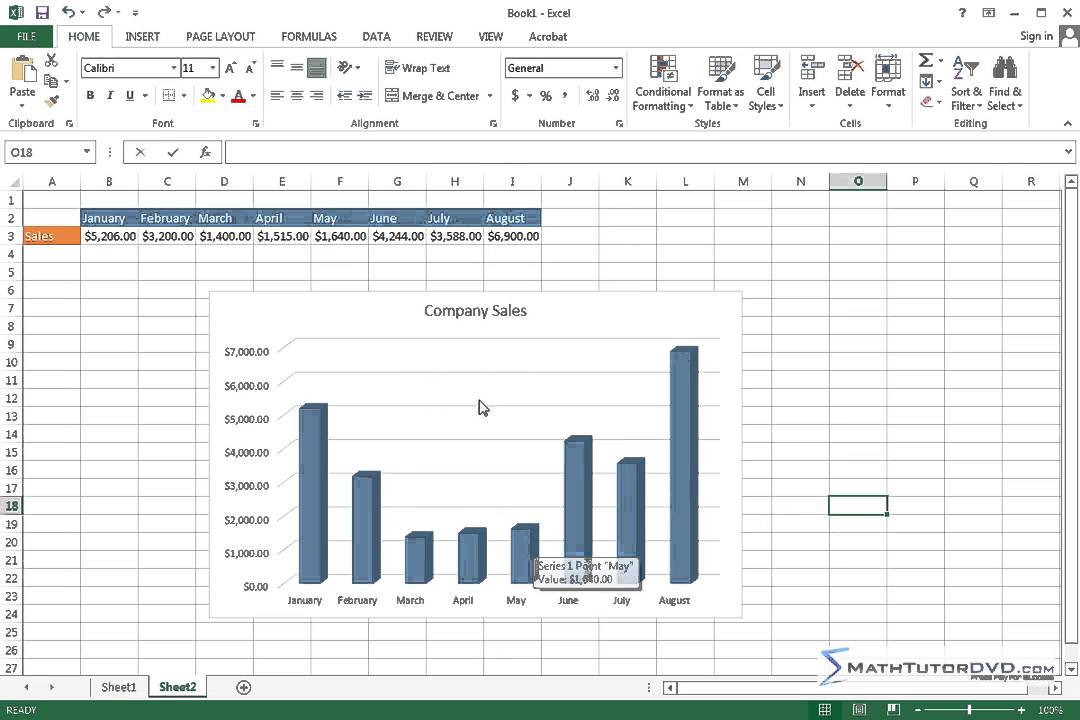1080x720 pixels.
Task: Toggle Italic formatting
Action: [110, 95]
